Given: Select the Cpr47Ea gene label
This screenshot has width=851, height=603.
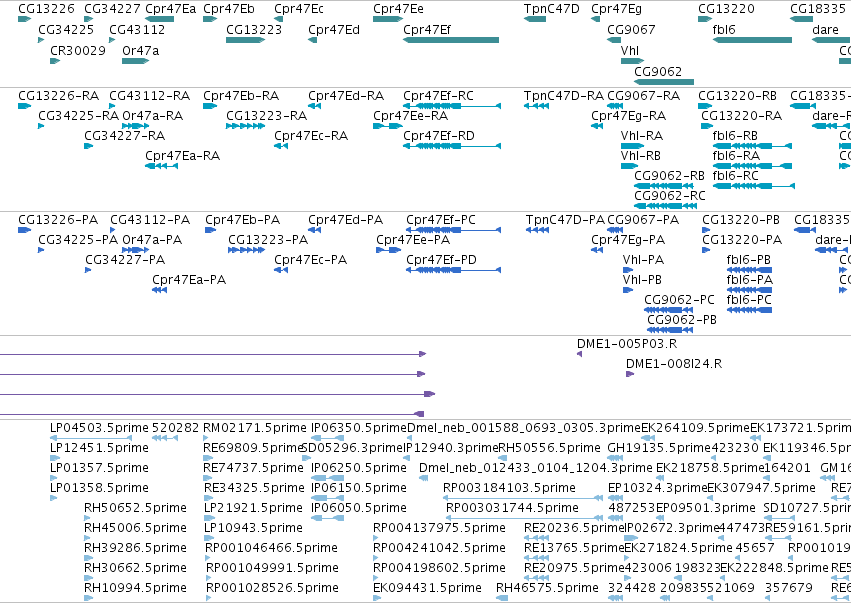Looking at the screenshot, I should click(170, 9).
